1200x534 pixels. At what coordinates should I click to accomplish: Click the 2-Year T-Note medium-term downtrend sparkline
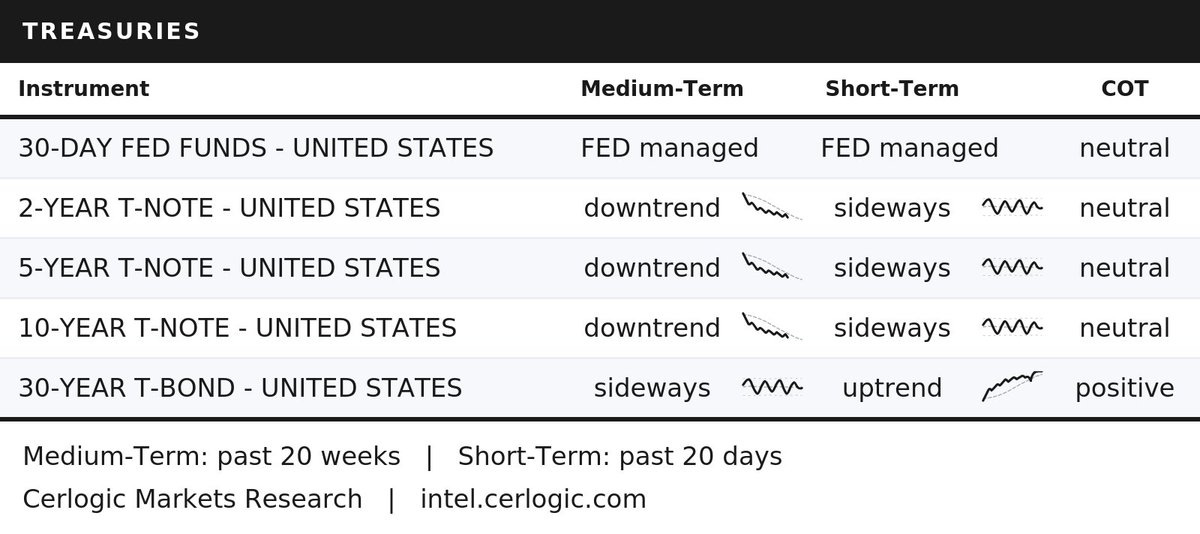772,207
